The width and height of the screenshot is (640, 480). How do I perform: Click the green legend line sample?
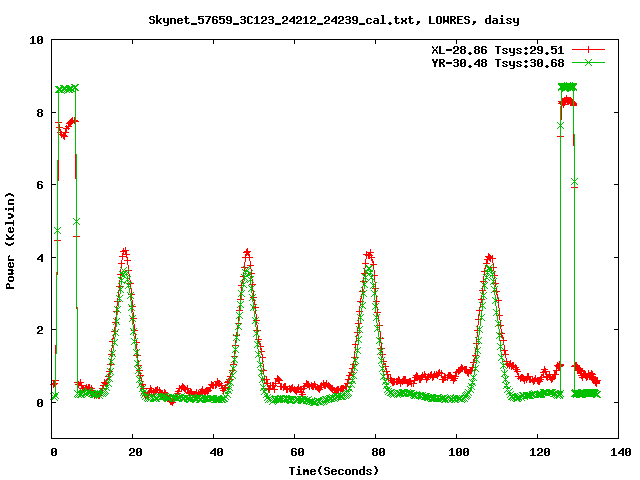pyautogui.click(x=588, y=63)
